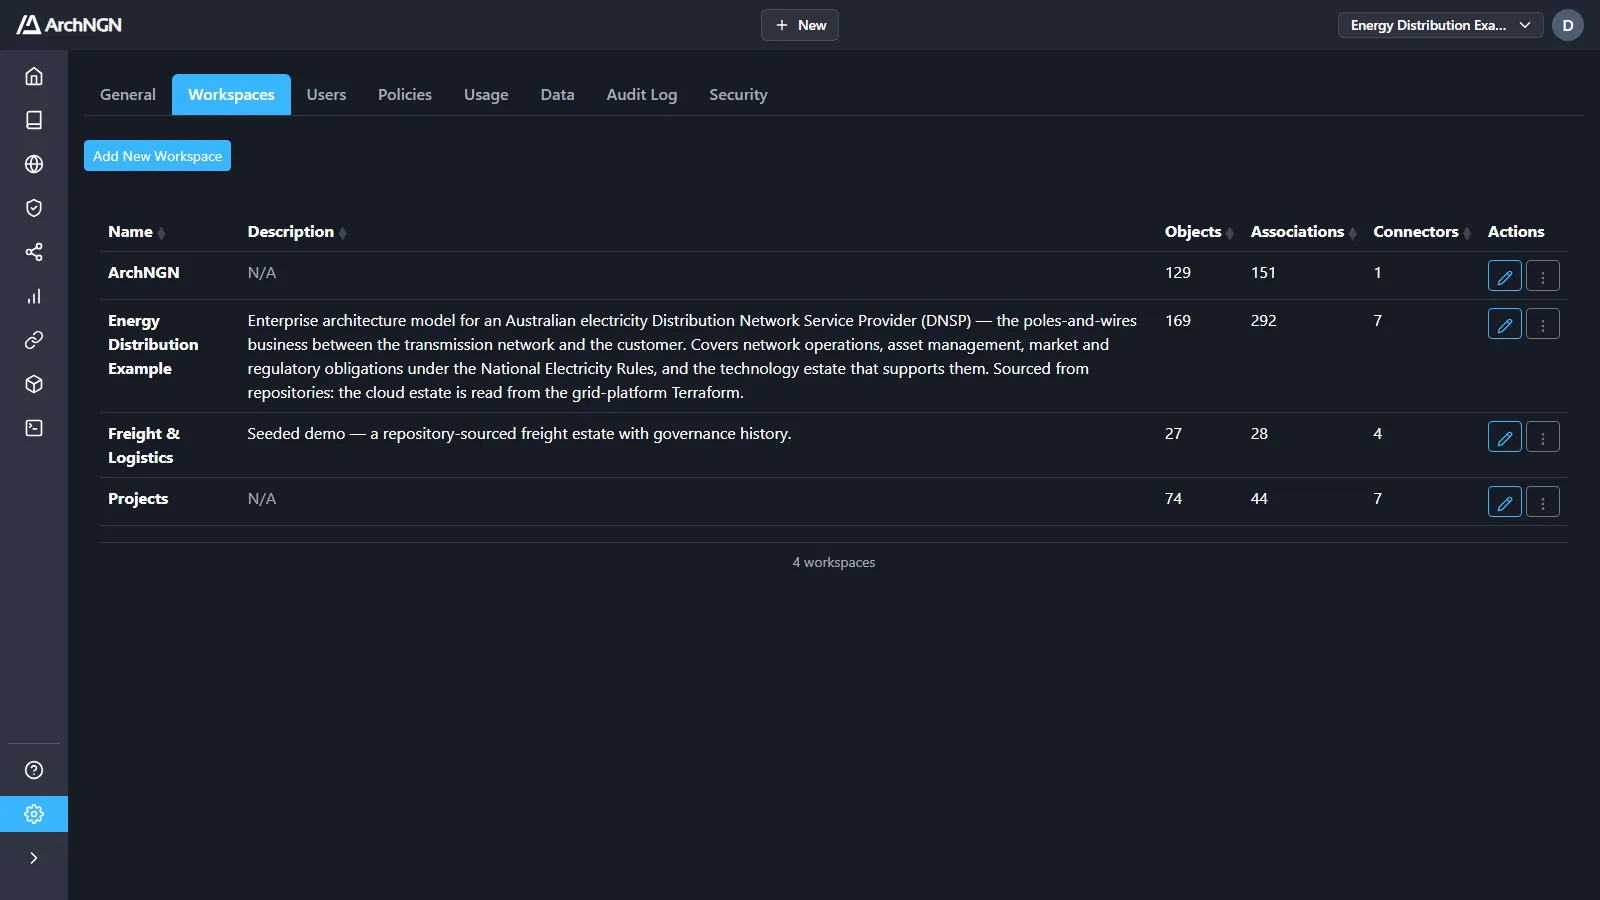
Task: Sort the table by the Description column
Action: pos(297,232)
